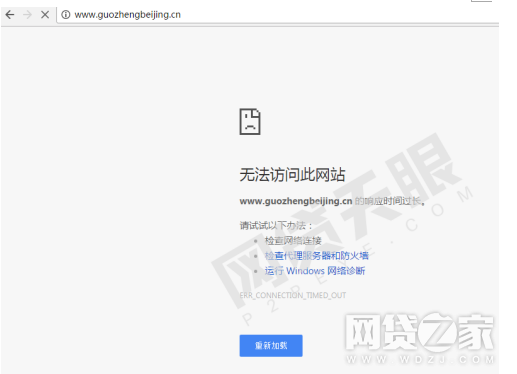Image resolution: width=517 pixels, height=374 pixels.
Task: Click the ERR_CONNECTION_TIMED_OUT error code
Action: pyautogui.click(x=293, y=295)
